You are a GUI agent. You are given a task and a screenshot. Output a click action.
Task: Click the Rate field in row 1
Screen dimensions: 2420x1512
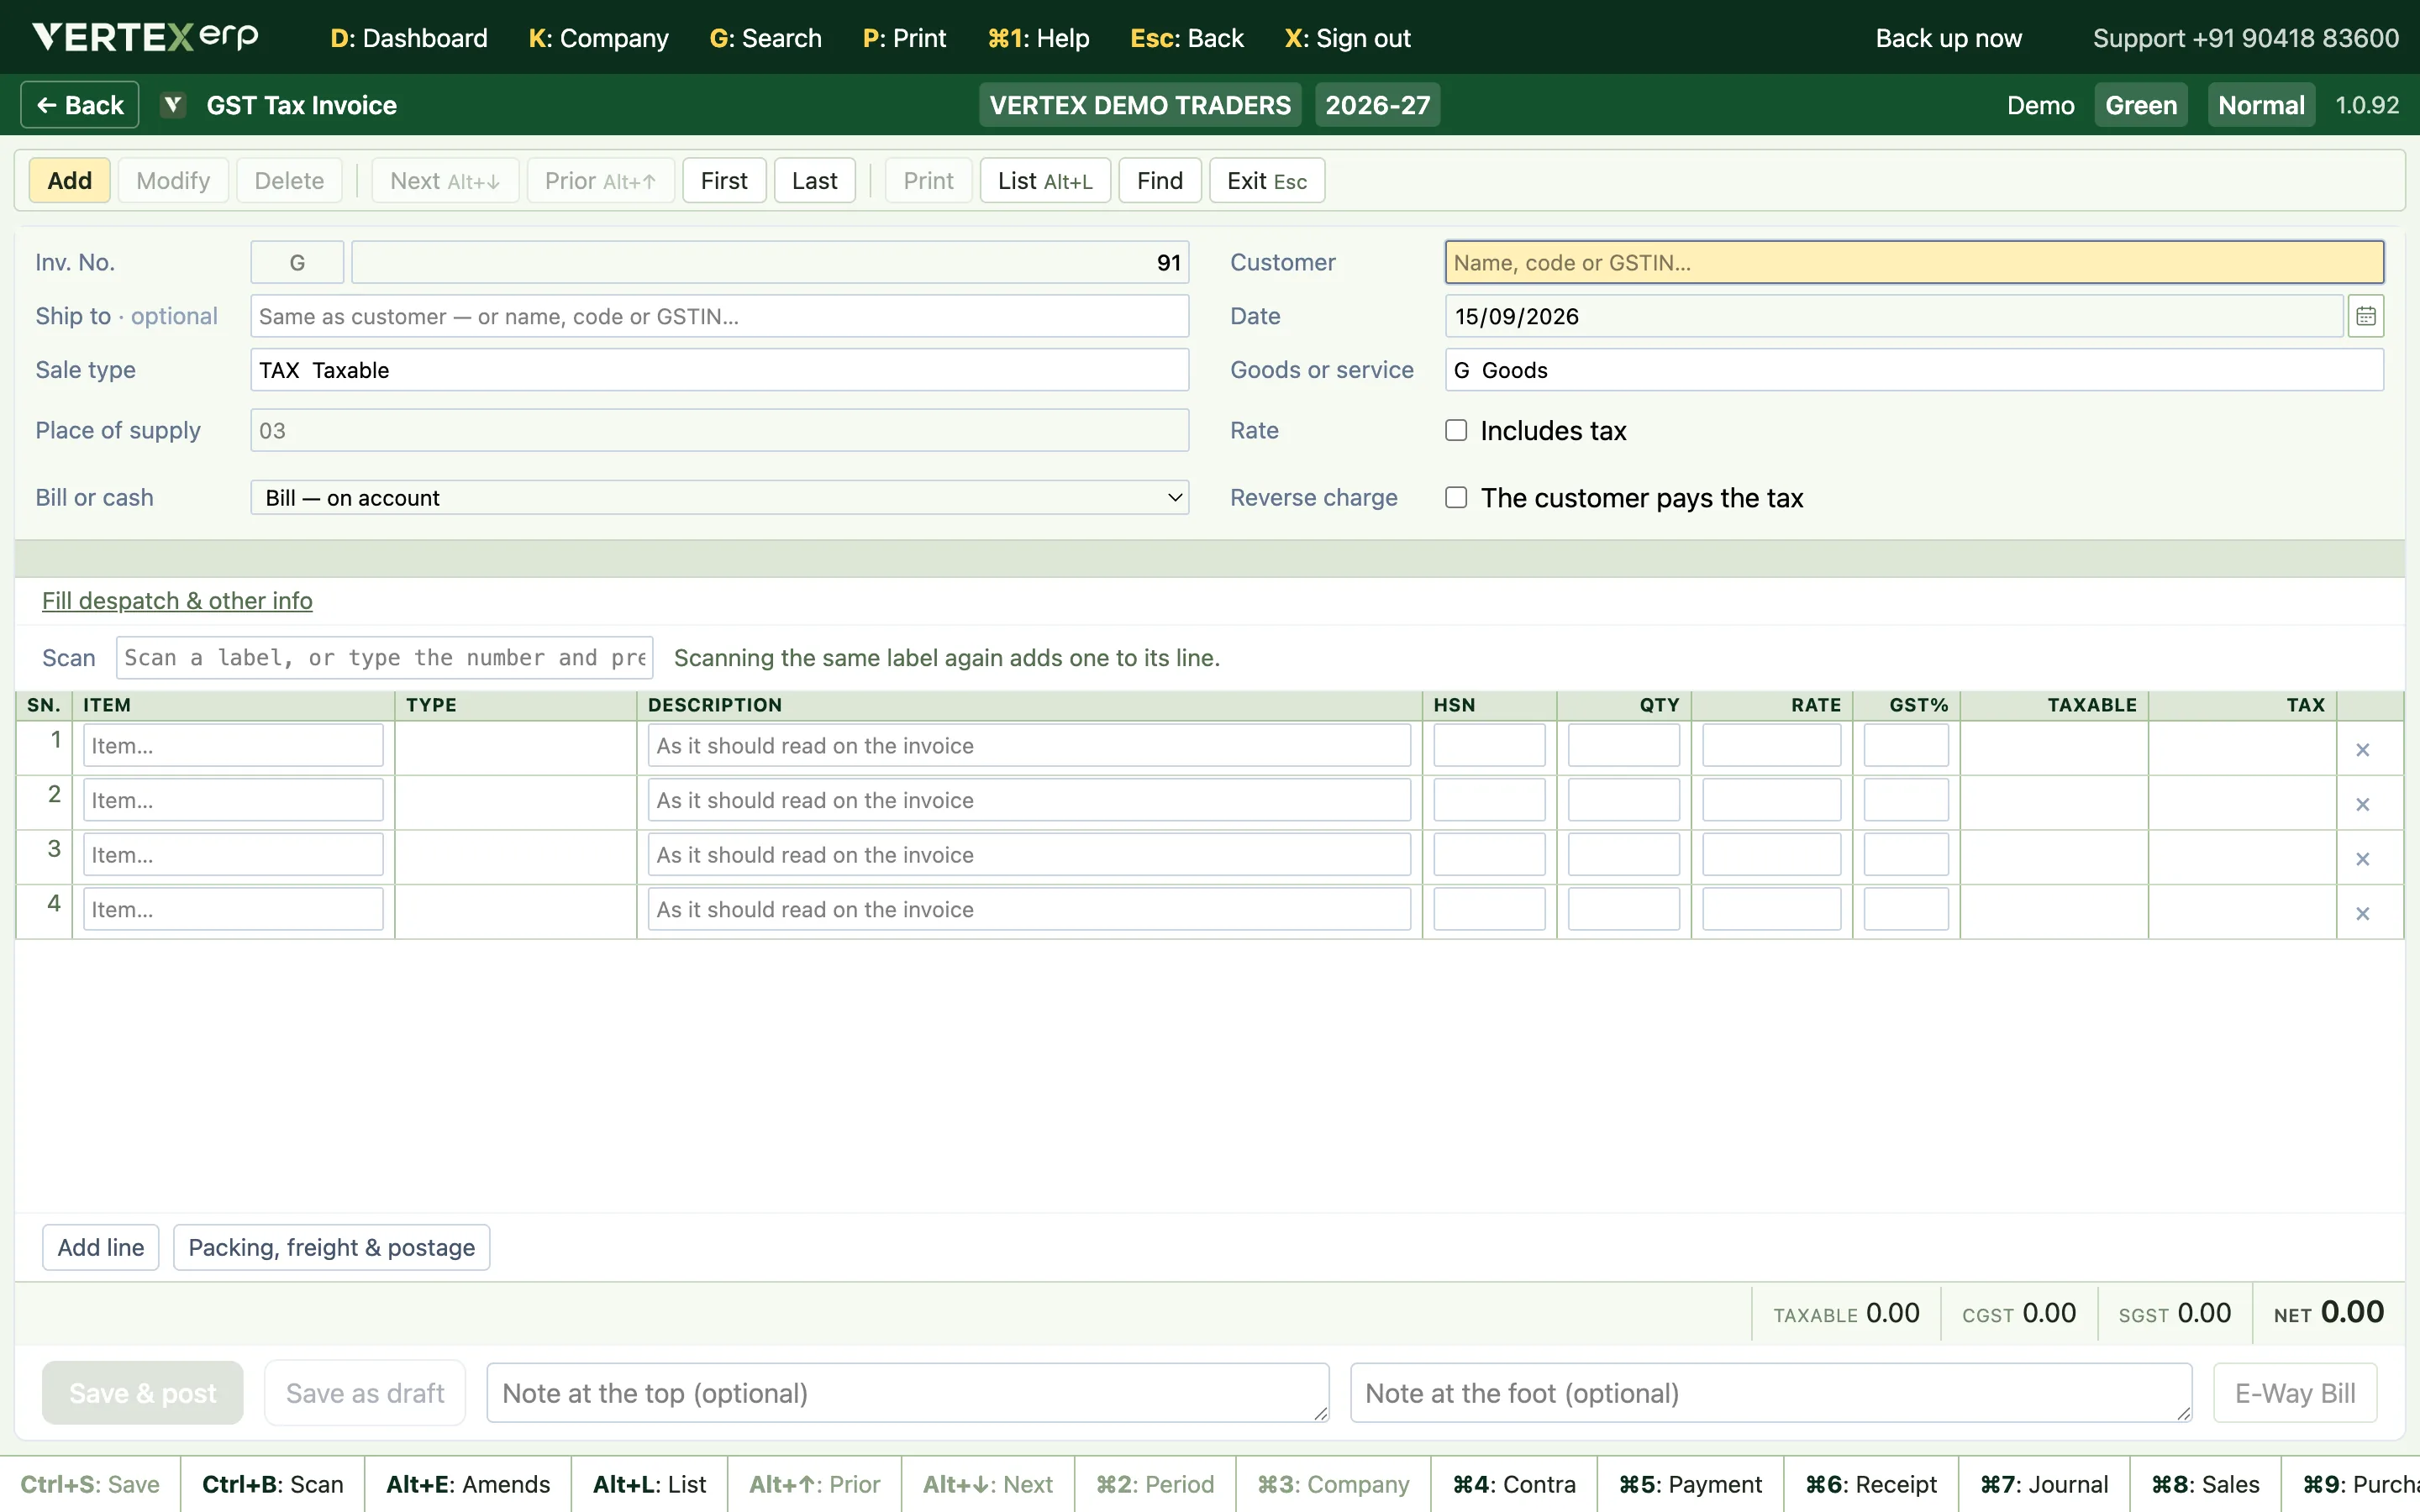pyautogui.click(x=1771, y=746)
